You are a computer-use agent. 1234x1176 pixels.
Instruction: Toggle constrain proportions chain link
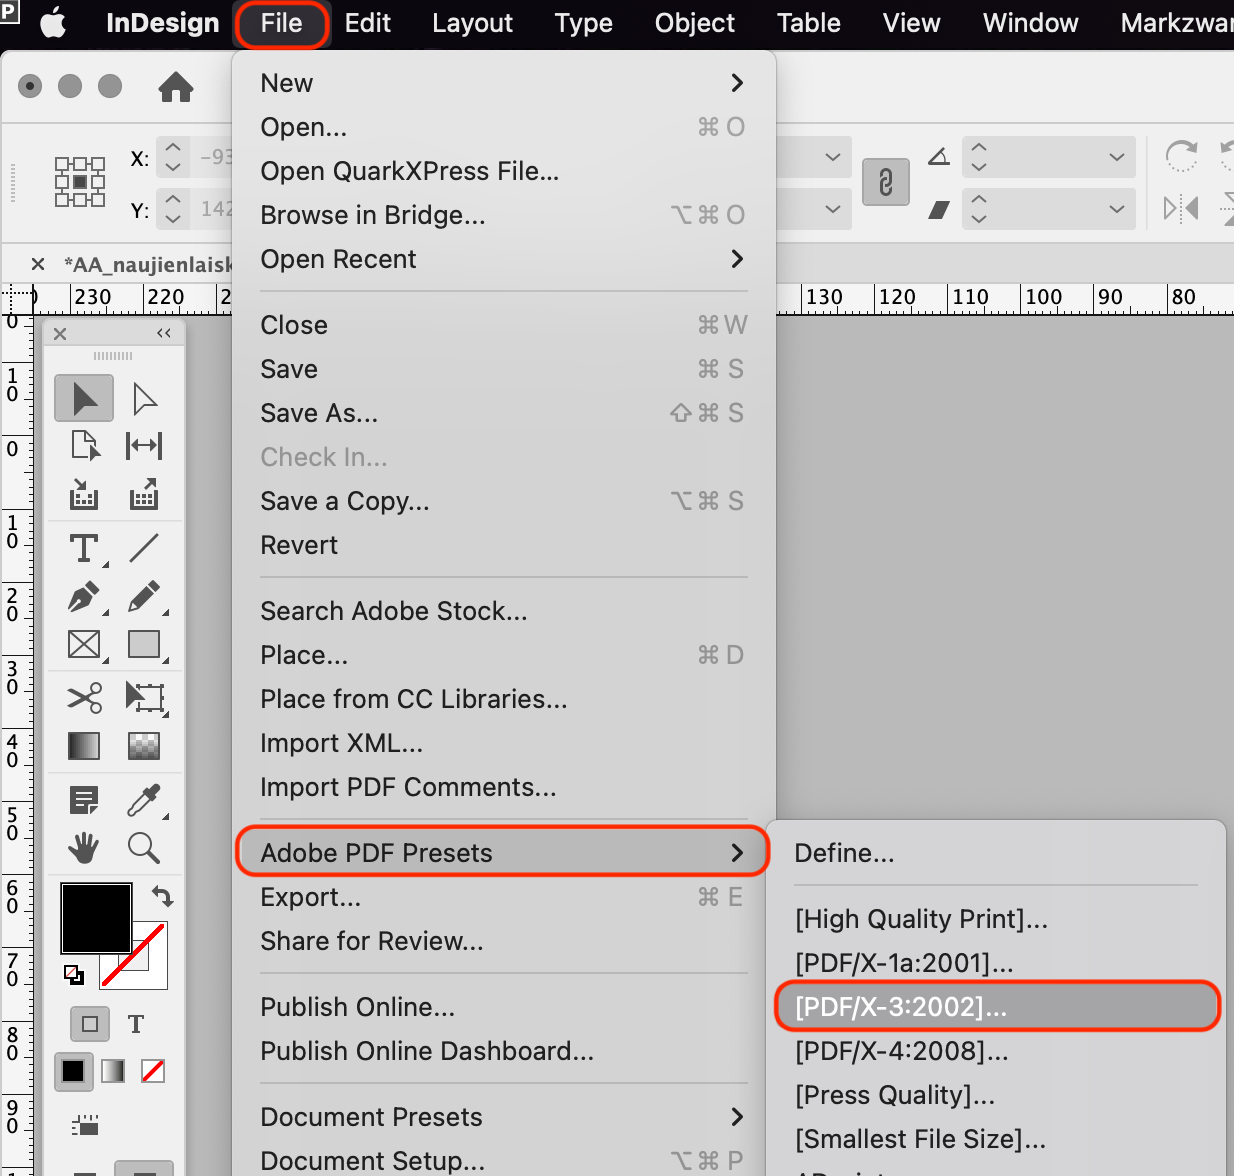point(885,182)
